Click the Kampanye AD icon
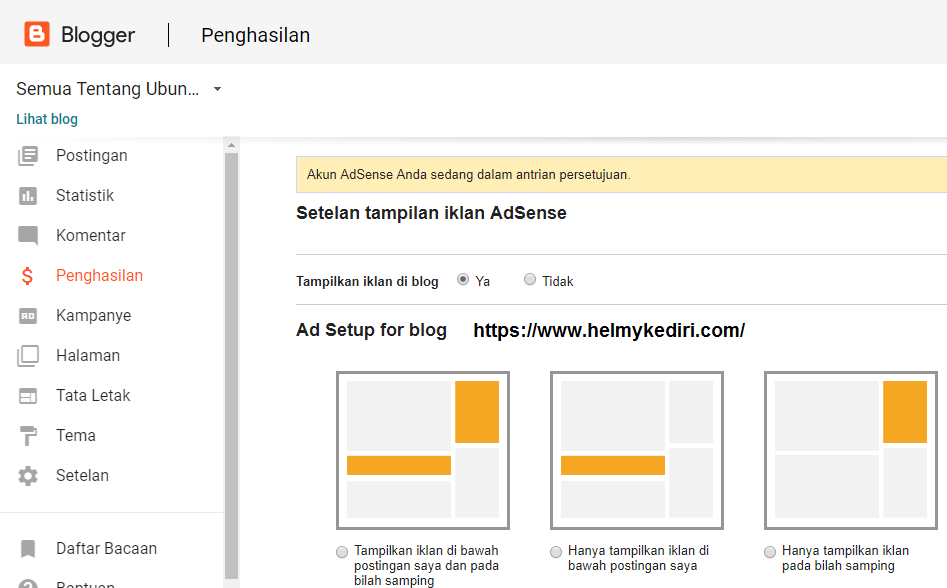The width and height of the screenshot is (947, 588). tap(28, 316)
